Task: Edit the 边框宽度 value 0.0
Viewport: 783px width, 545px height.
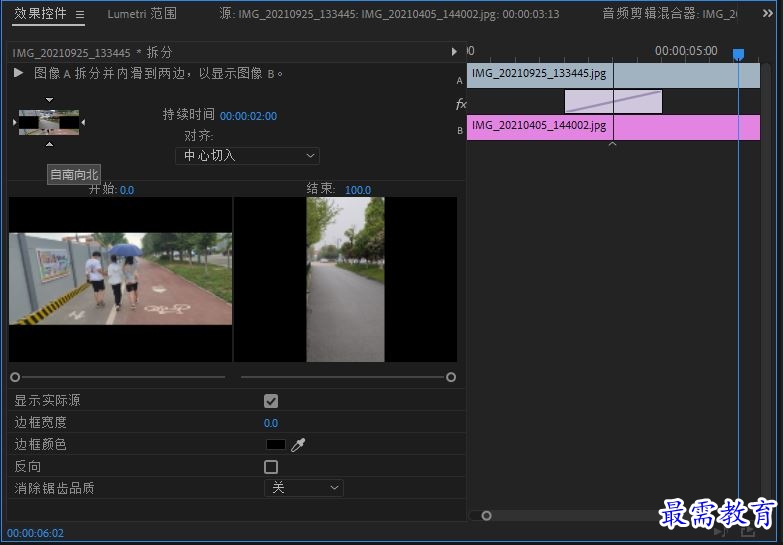Action: pos(271,423)
